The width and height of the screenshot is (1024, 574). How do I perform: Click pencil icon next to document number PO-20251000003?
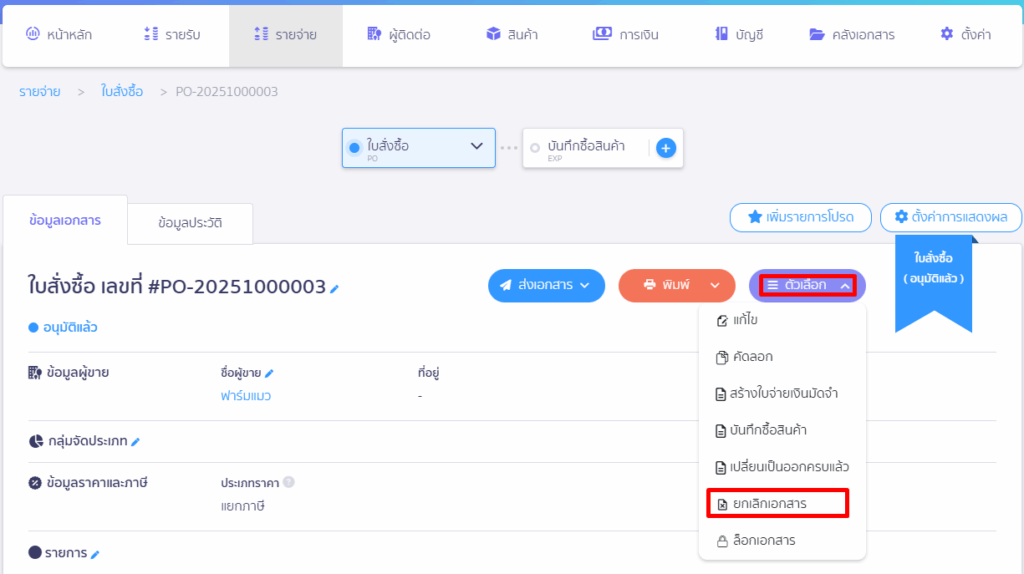point(335,289)
